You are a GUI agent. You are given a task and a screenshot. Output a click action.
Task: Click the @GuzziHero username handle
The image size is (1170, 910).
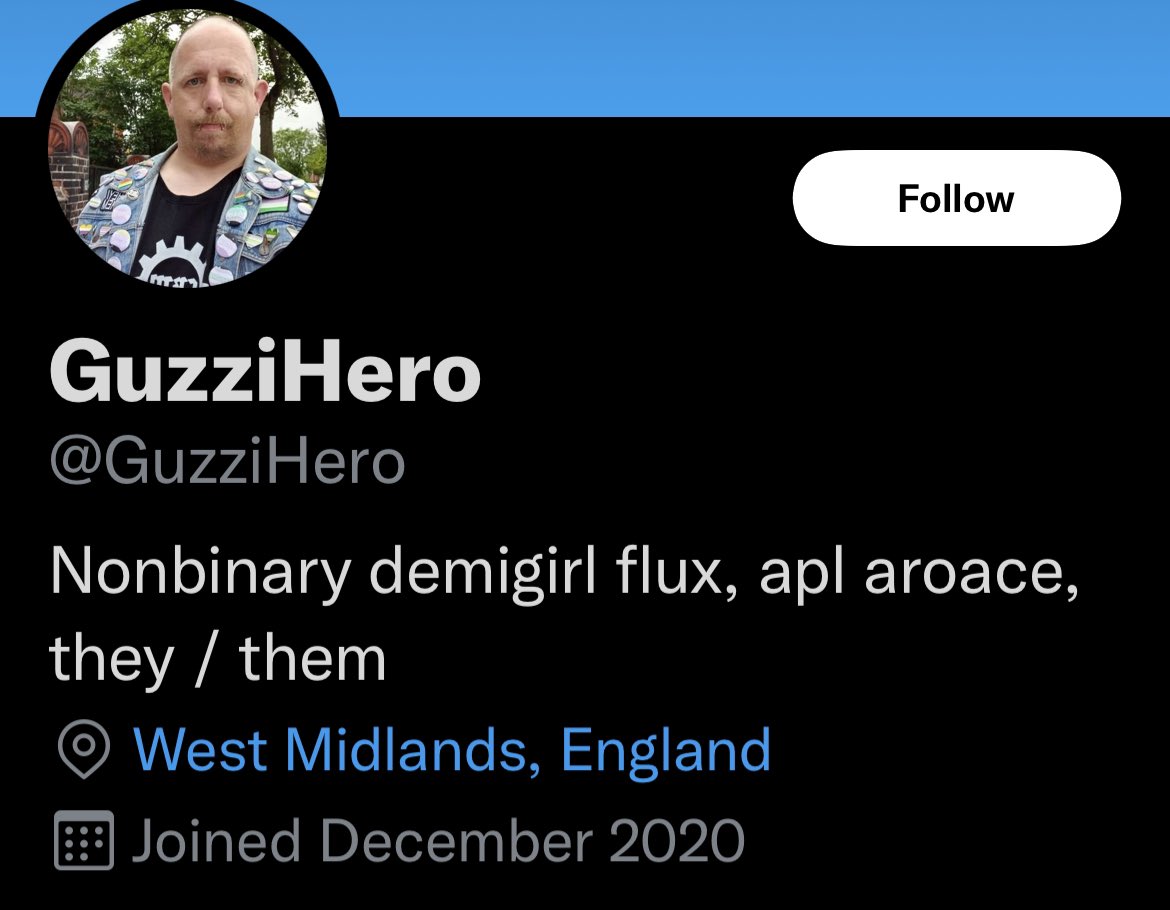(228, 462)
